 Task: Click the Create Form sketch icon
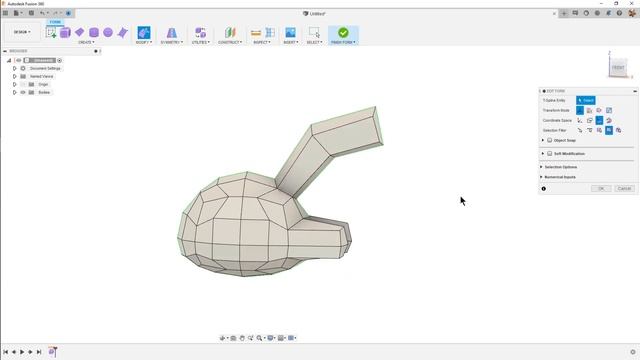51,32
